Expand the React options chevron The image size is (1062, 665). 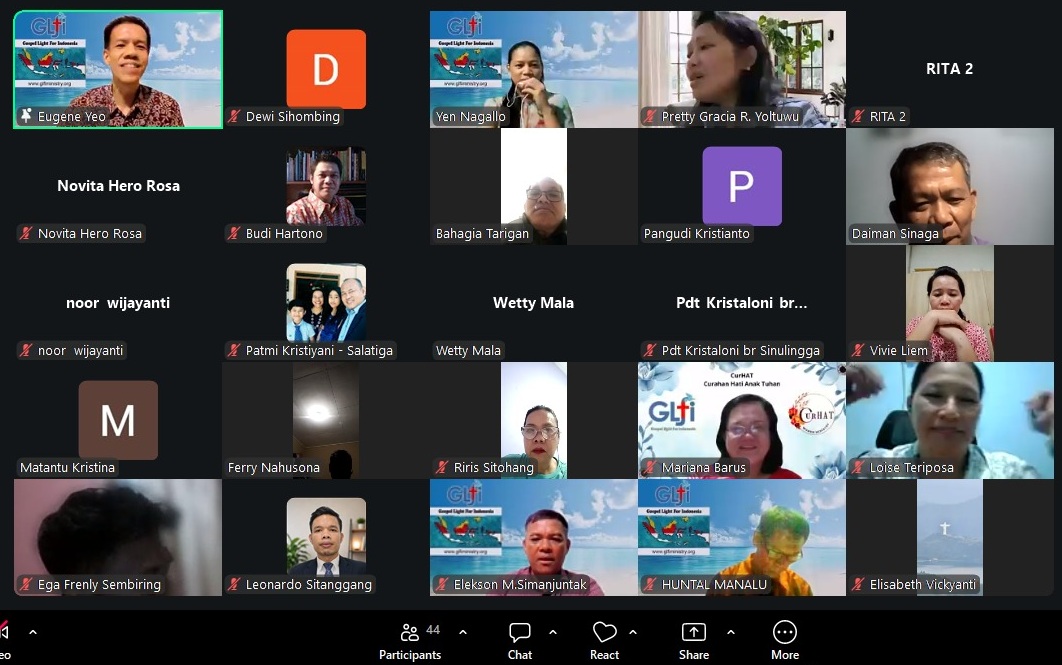coord(633,632)
